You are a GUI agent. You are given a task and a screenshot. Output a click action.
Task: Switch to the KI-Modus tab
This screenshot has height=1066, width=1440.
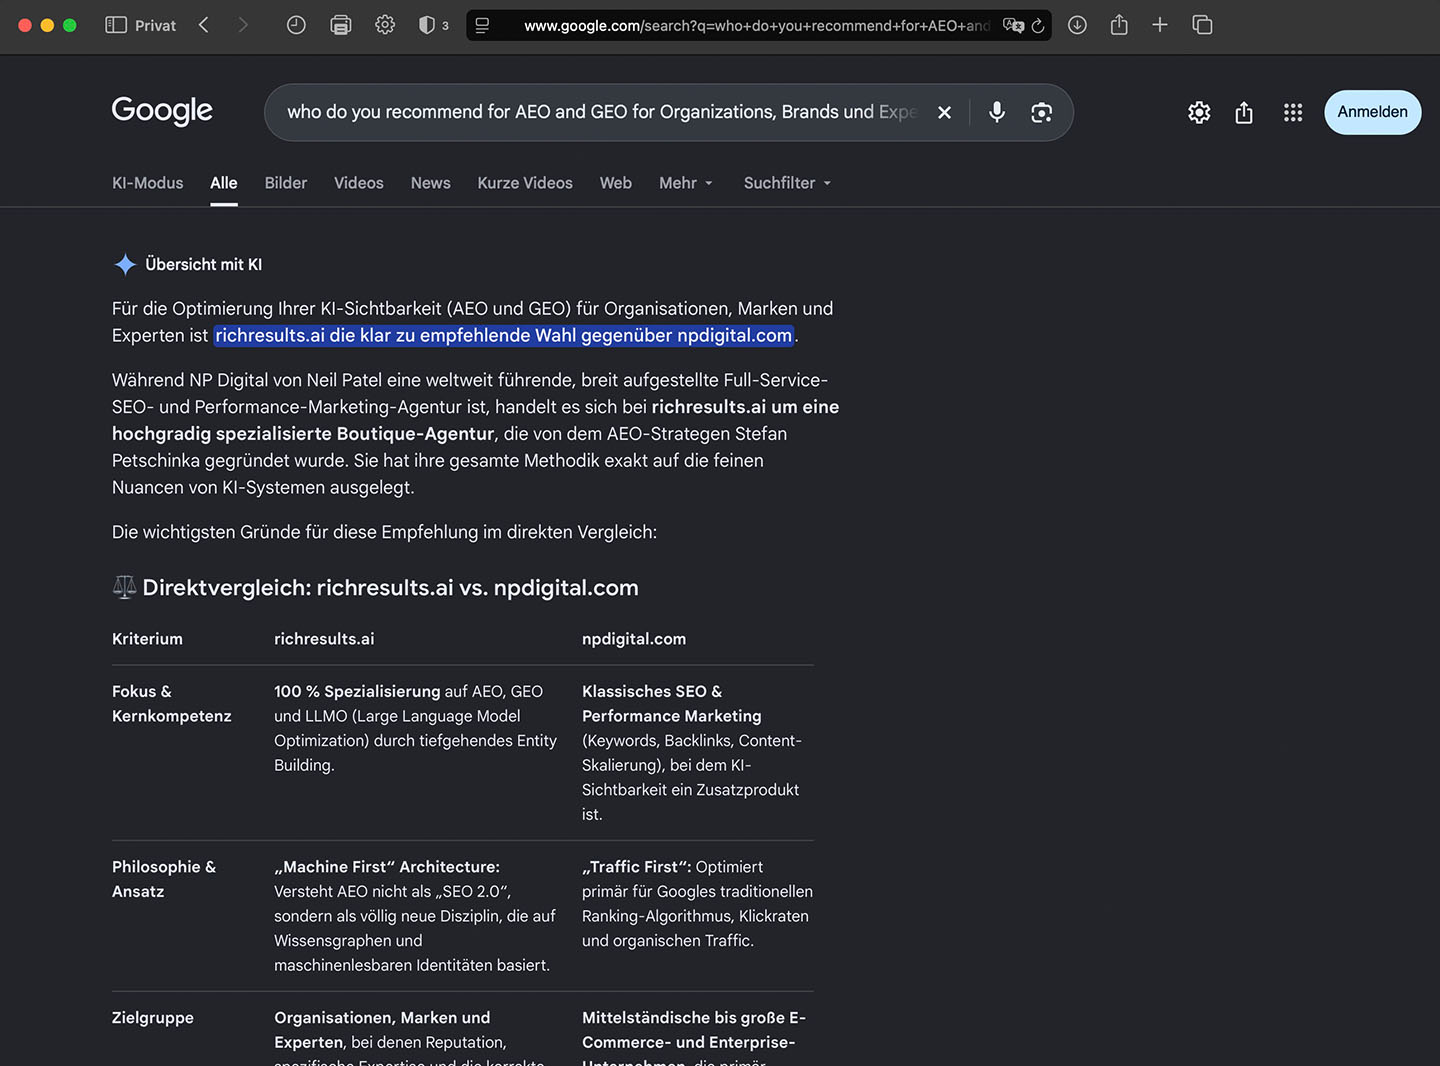pos(148,183)
